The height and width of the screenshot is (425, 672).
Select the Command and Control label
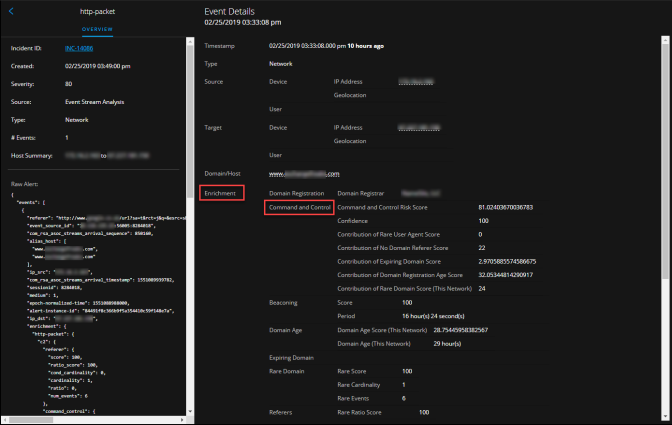pos(298,207)
